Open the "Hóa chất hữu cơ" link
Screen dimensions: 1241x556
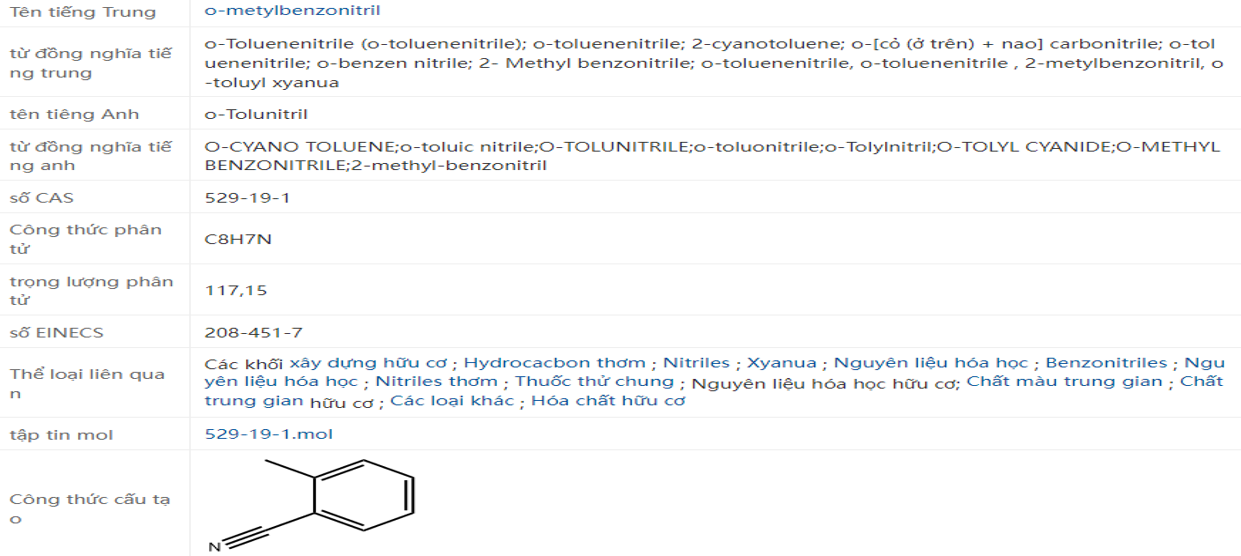(608, 401)
